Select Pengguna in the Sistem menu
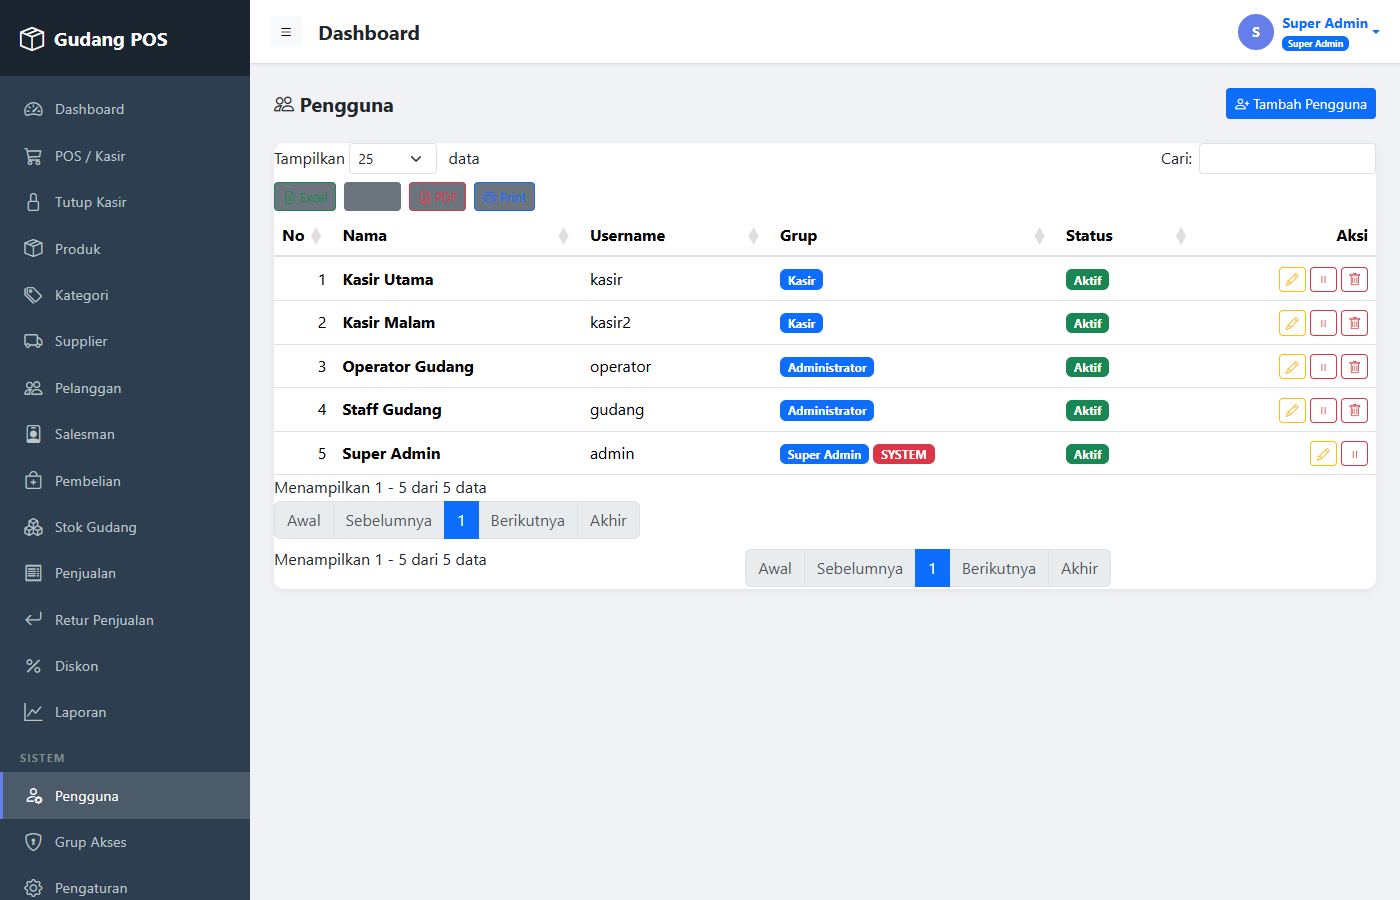The image size is (1400, 900). [x=125, y=796]
